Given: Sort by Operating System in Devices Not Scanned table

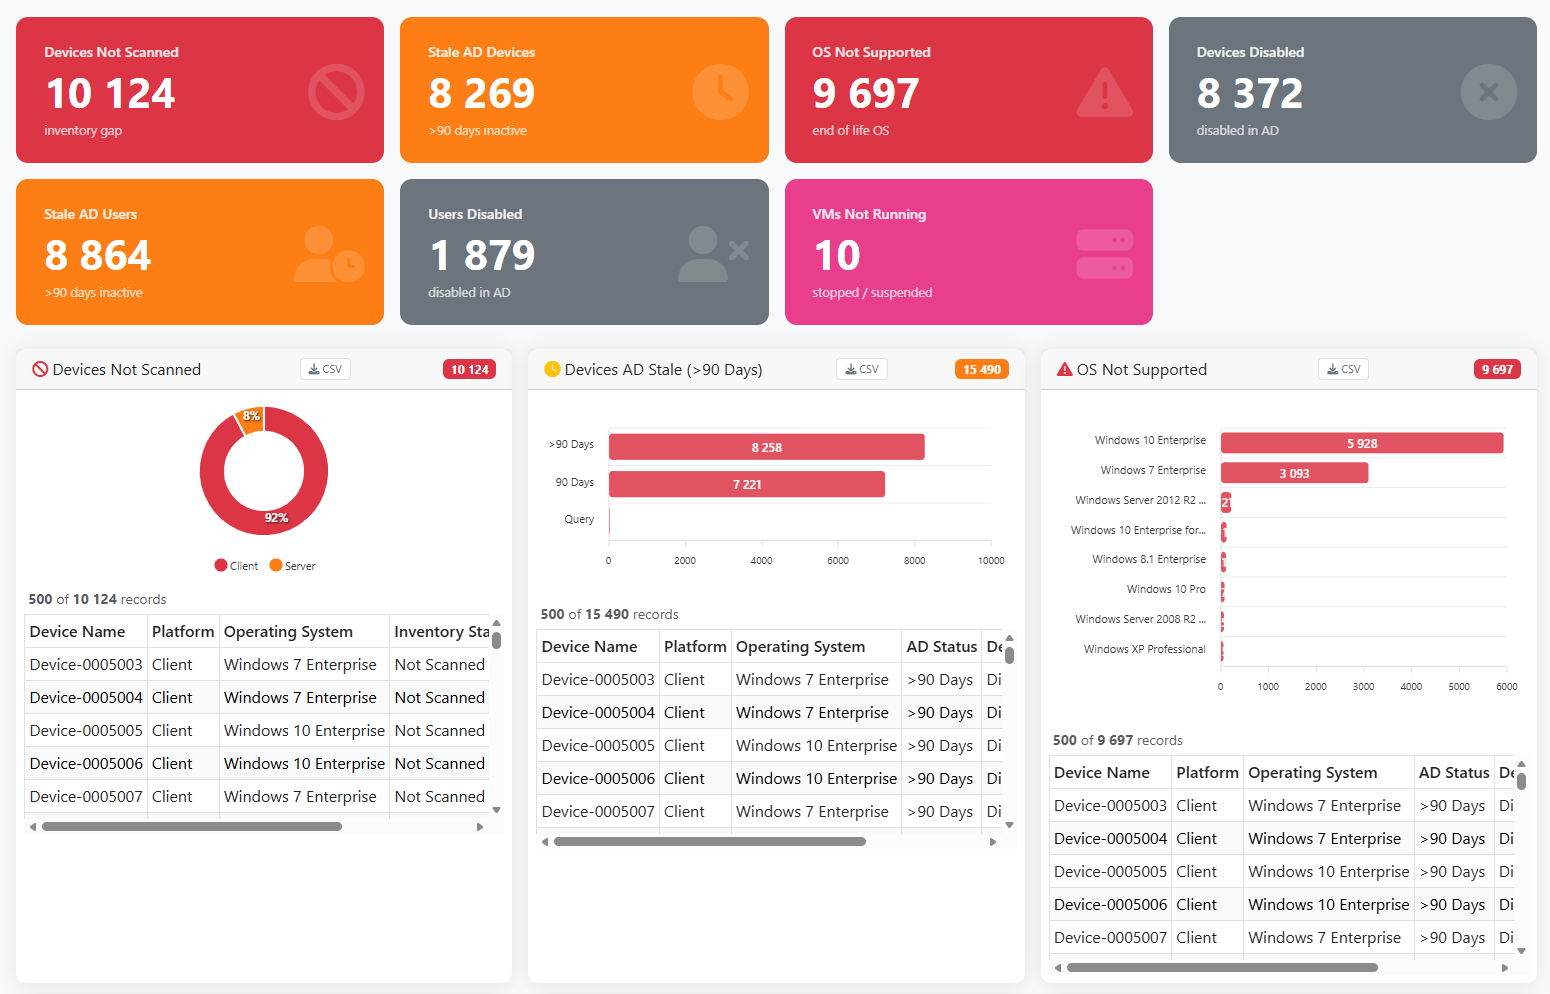Looking at the screenshot, I should (304, 631).
